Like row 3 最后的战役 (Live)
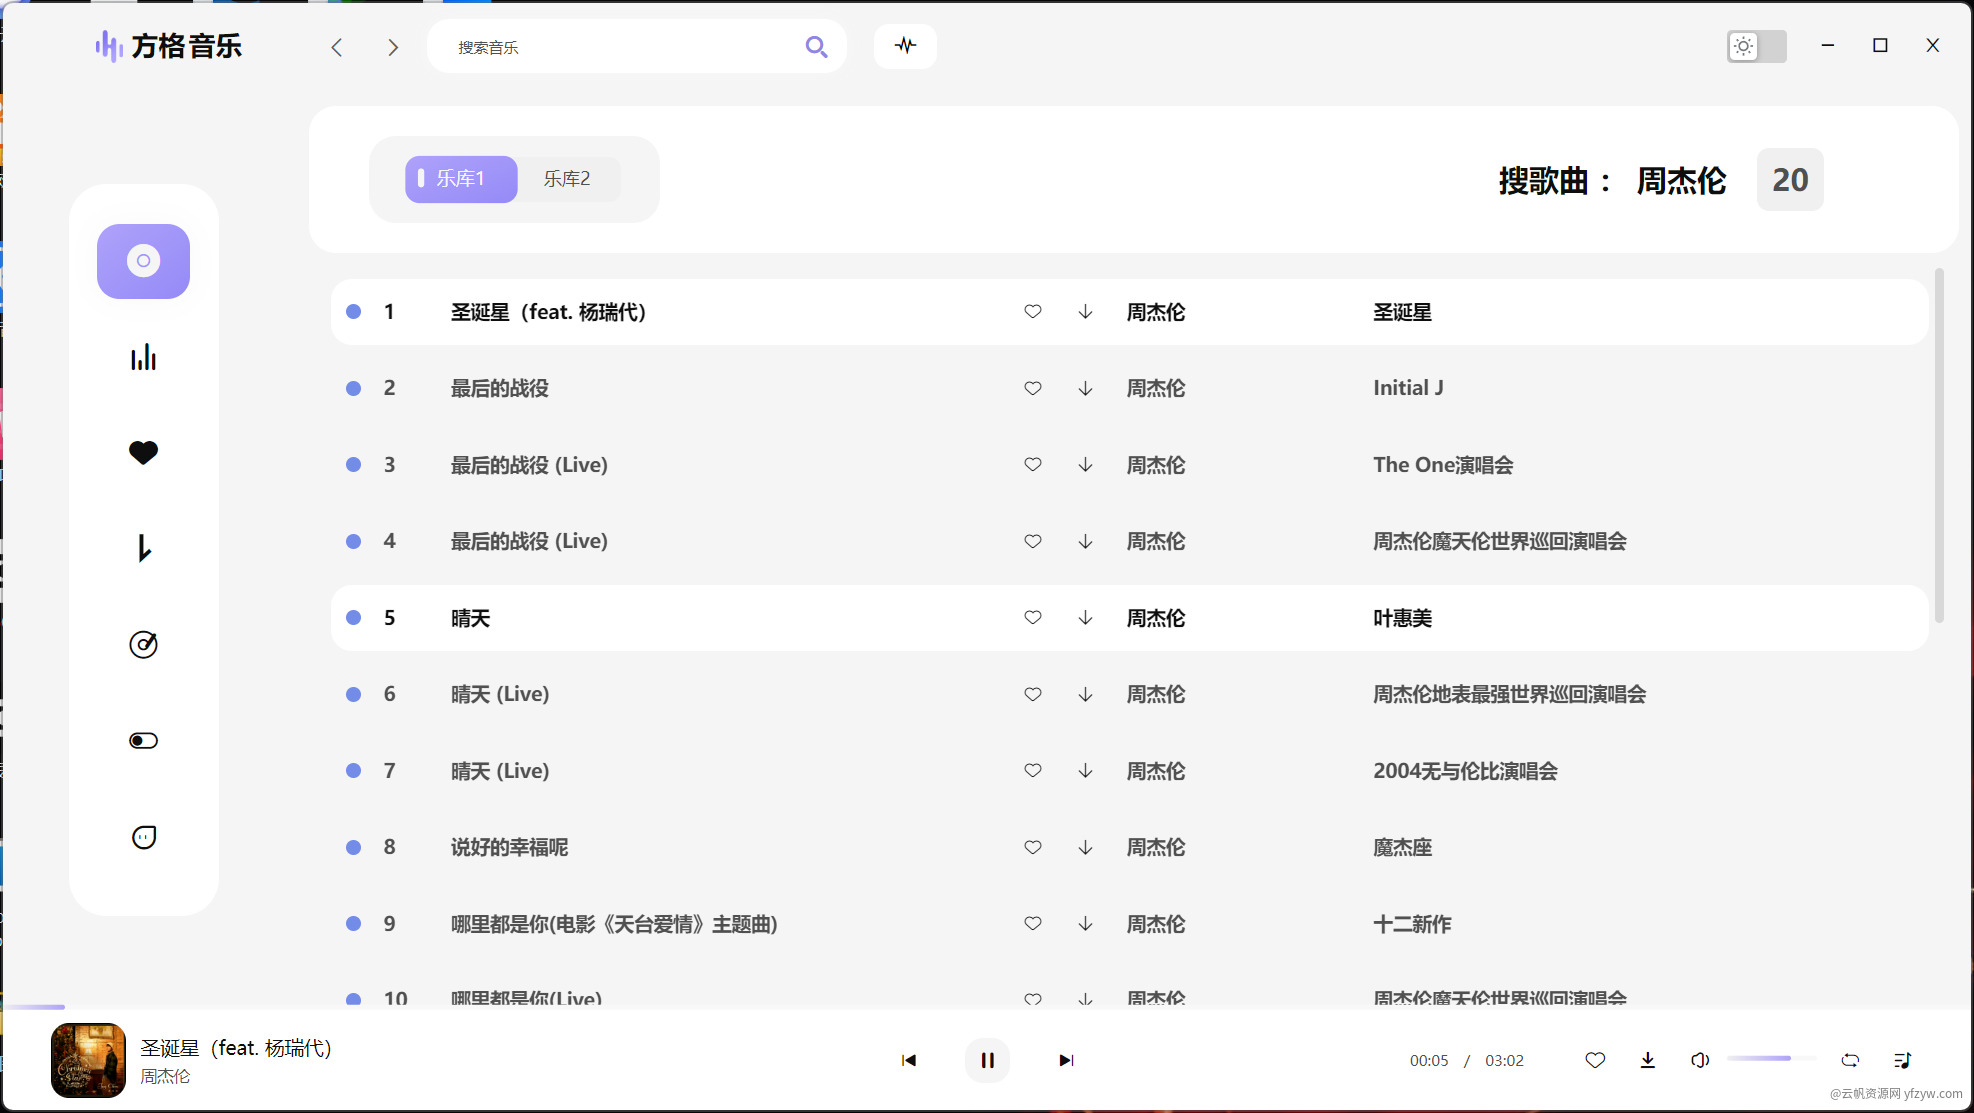Image resolution: width=1974 pixels, height=1113 pixels. click(x=1033, y=465)
